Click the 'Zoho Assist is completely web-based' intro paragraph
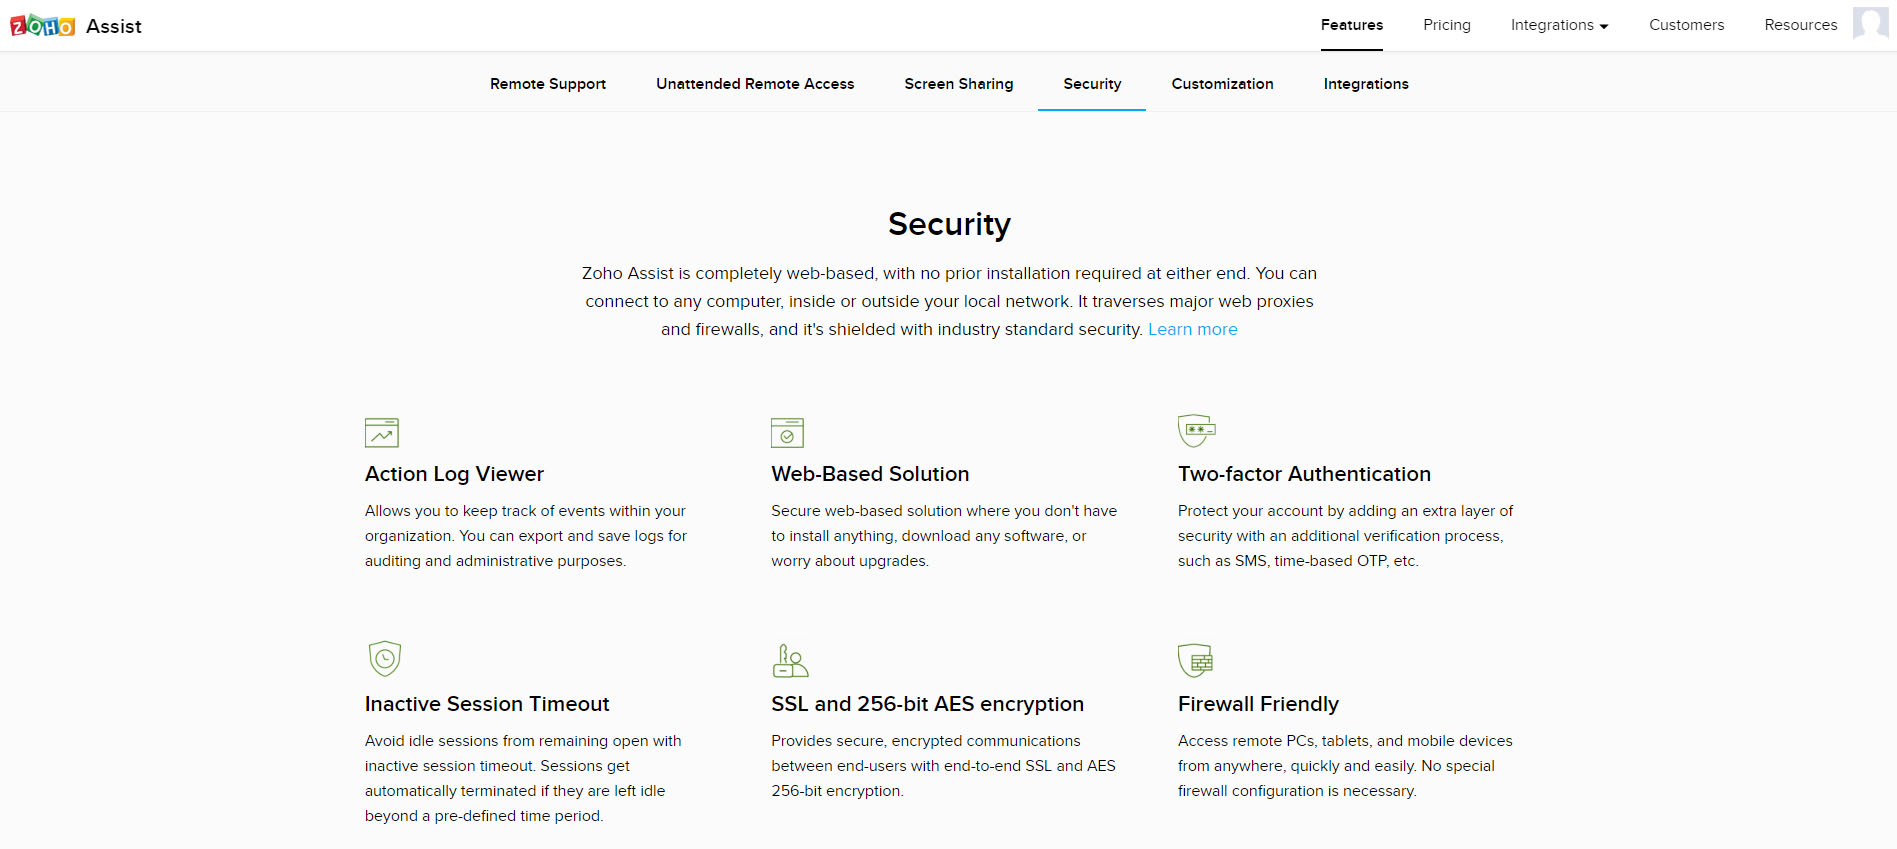Screen dimensions: 1897x849 949,301
